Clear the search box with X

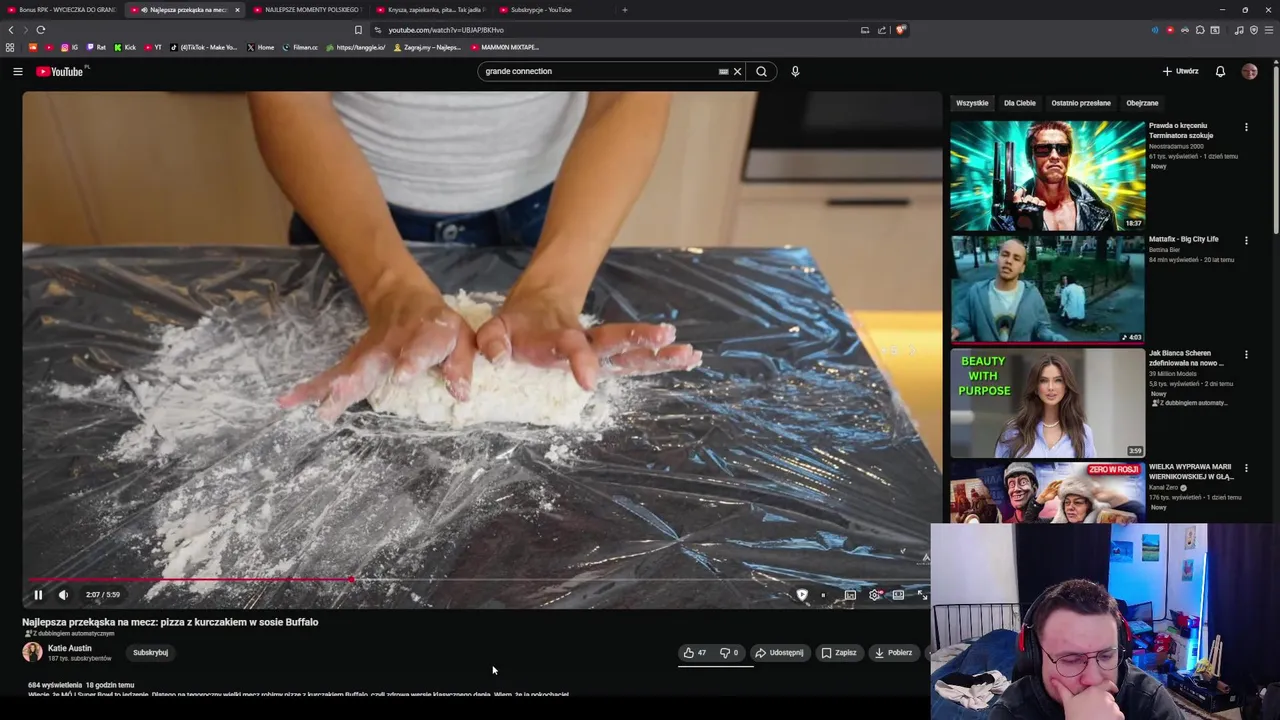pos(737,71)
